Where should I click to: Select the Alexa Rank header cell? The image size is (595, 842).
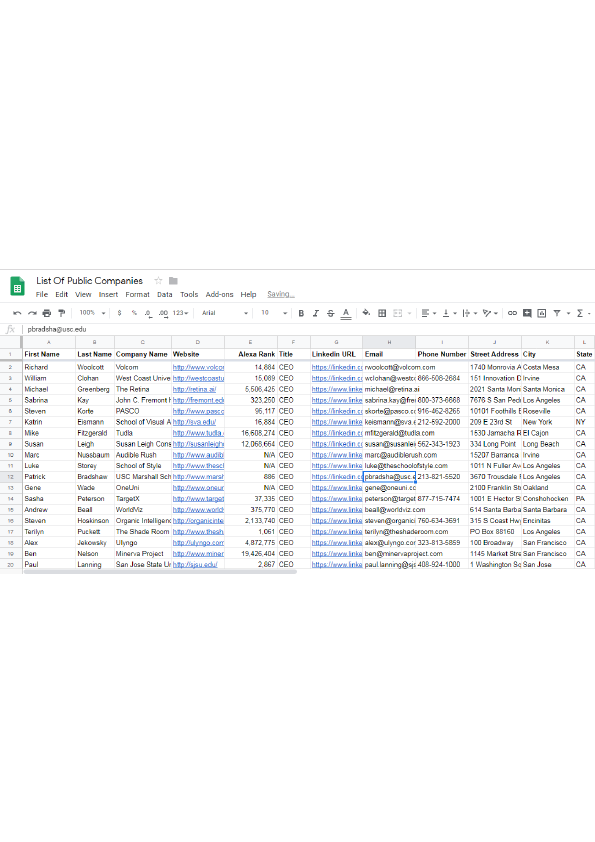click(x=251, y=354)
